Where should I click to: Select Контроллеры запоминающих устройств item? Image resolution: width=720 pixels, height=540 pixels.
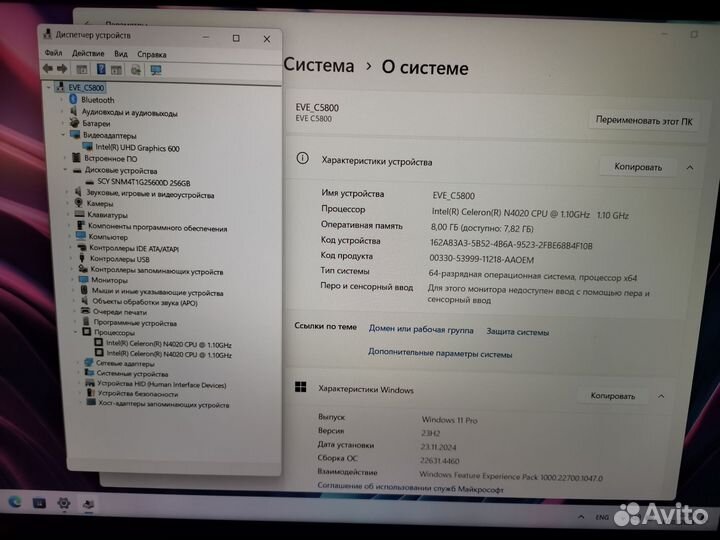pyautogui.click(x=157, y=271)
